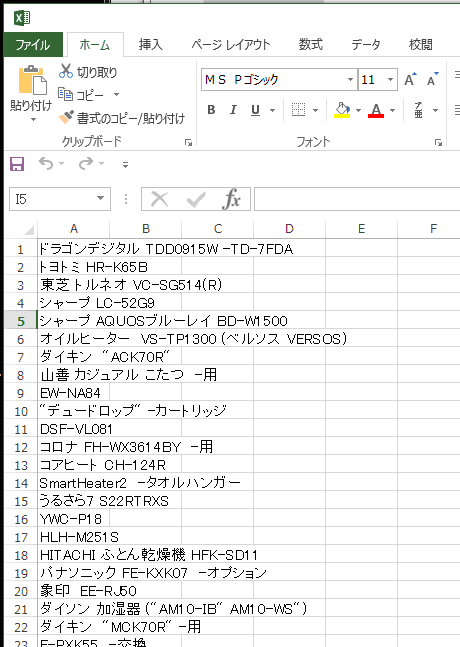Click the Name Box showing I5
This screenshot has width=460, height=647.
[60, 199]
